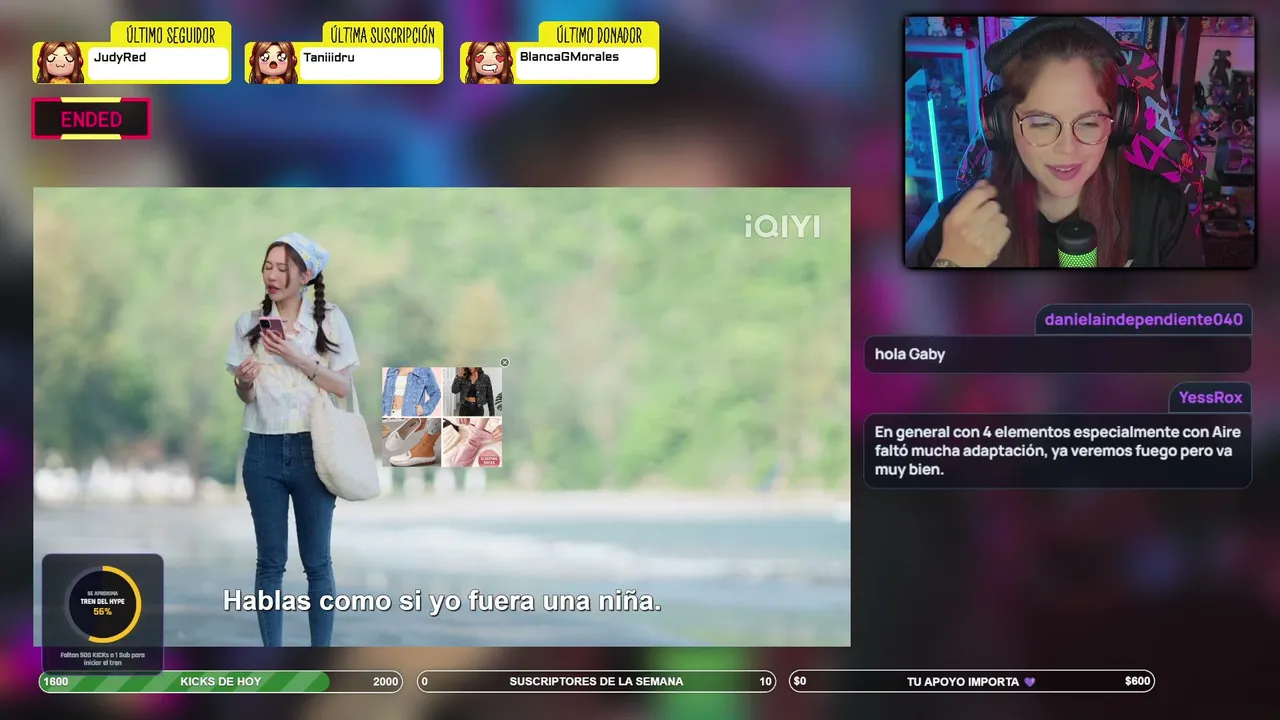
Task: Click the 1600 kicks current value
Action: (x=56, y=682)
